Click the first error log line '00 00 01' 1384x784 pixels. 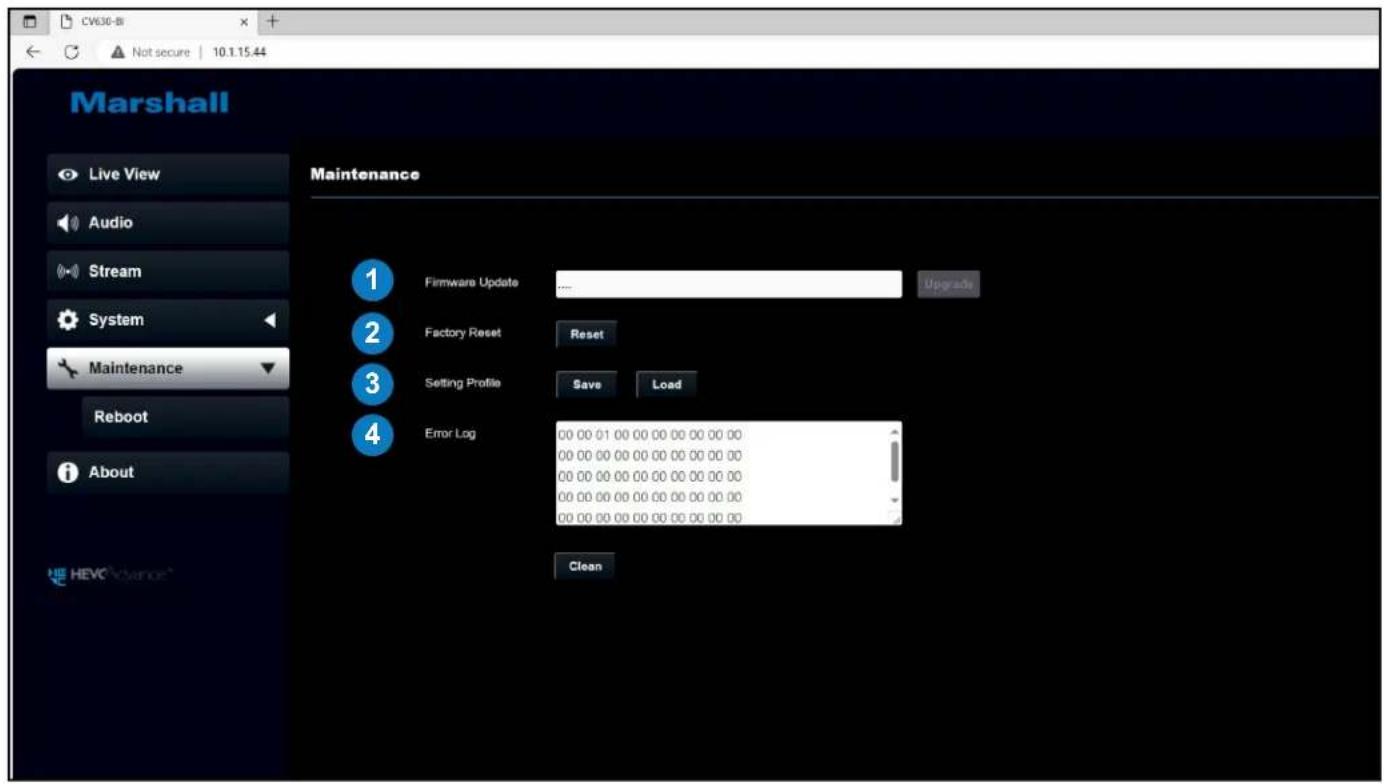point(650,435)
